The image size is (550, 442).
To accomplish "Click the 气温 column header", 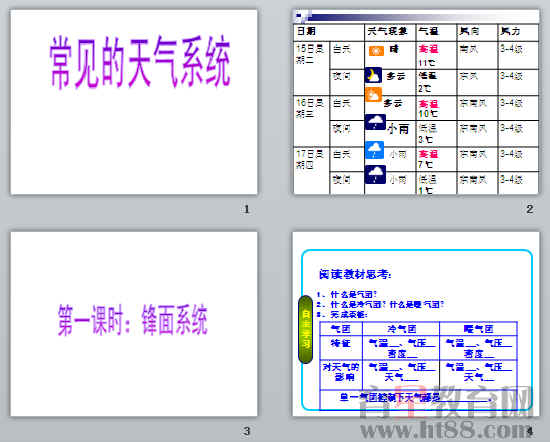I will pos(436,33).
